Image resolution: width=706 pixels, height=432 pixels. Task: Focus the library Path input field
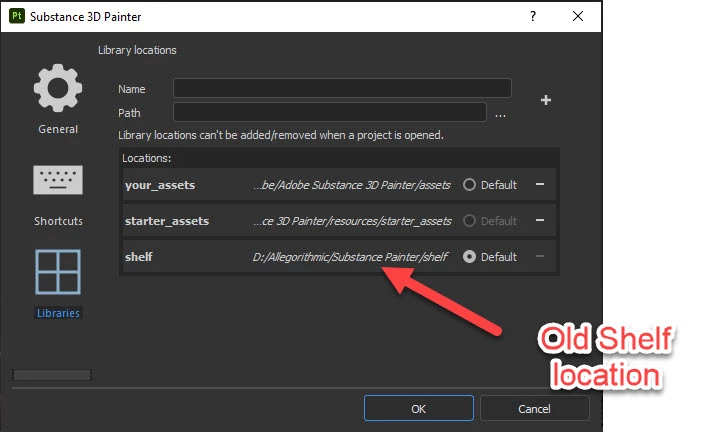tap(330, 112)
